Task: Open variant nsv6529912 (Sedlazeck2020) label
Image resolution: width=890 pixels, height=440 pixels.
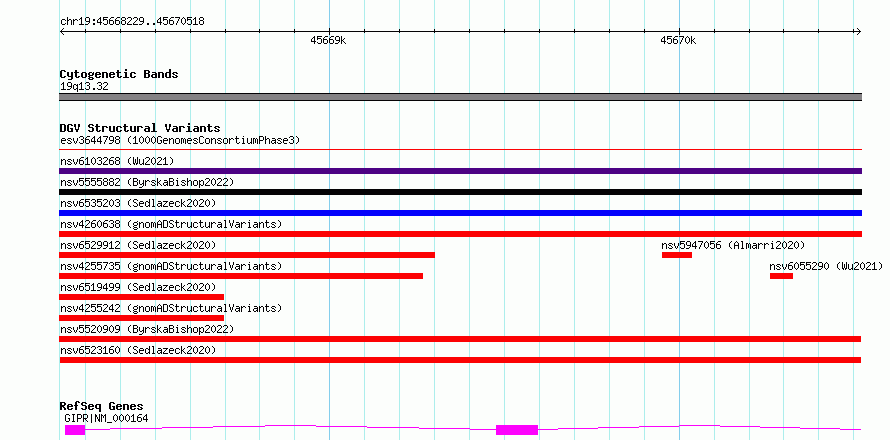Action: pyautogui.click(x=138, y=245)
